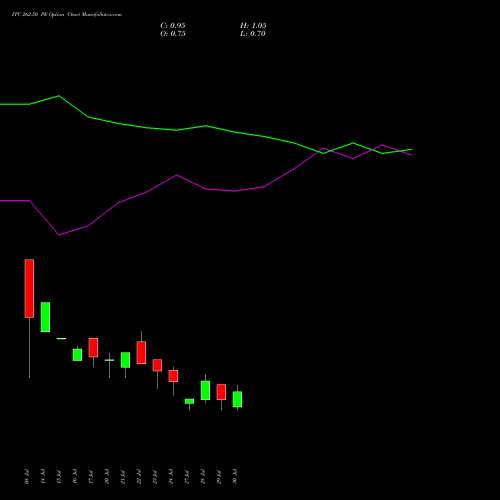Click the high value H: 1.05
500x500 pixels.
coord(253,25)
